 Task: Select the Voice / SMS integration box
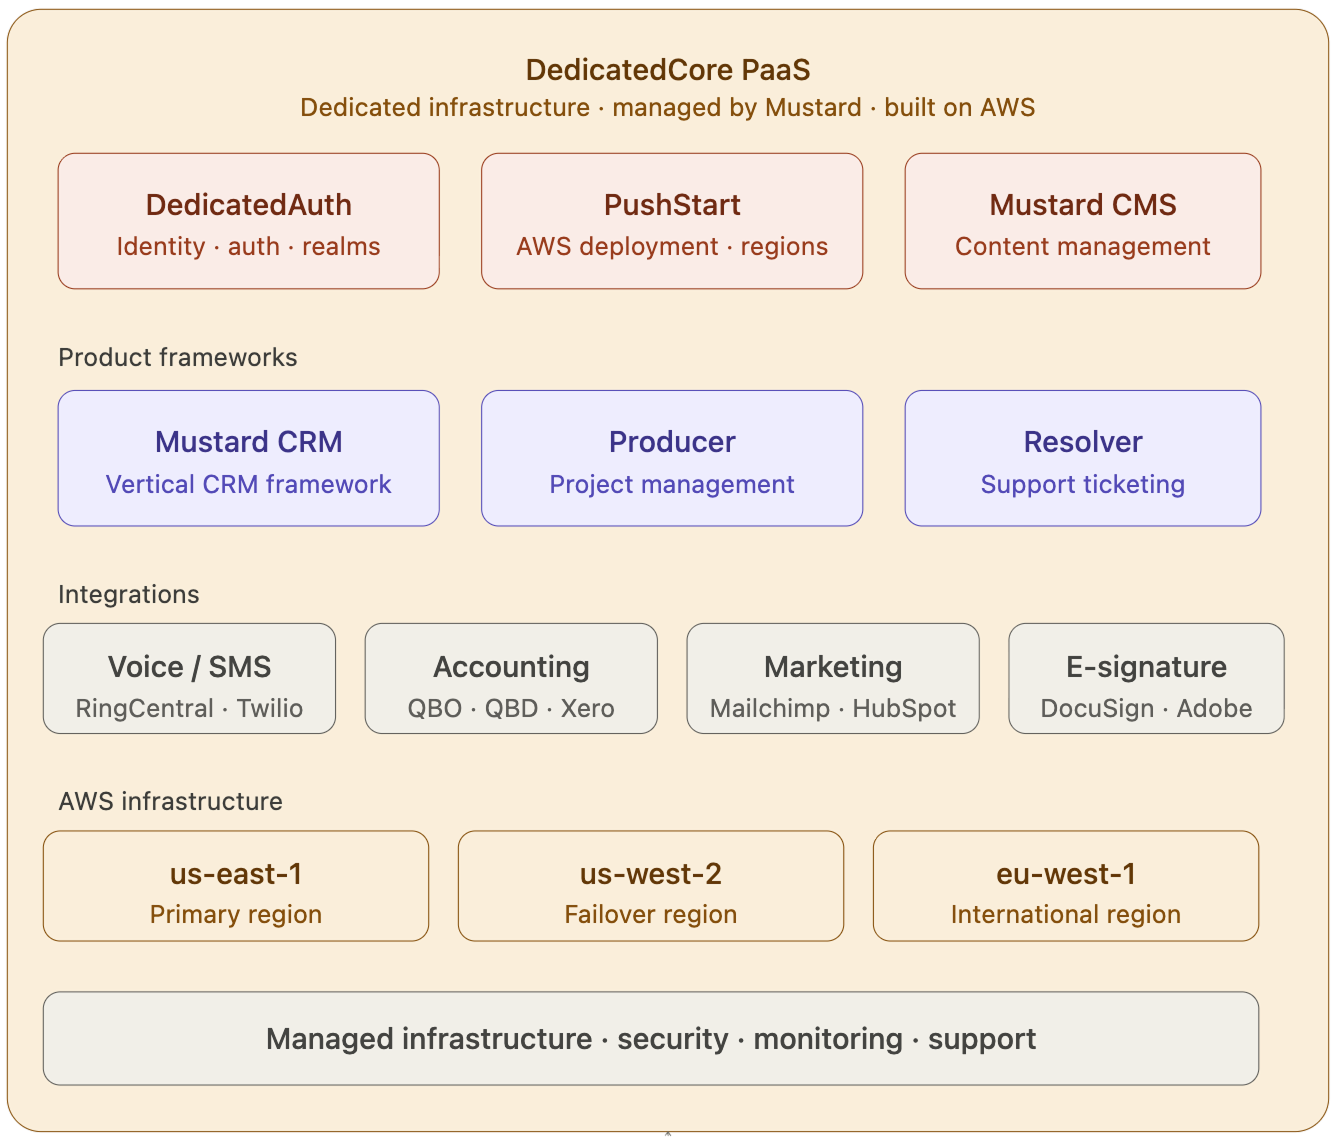pos(189,679)
